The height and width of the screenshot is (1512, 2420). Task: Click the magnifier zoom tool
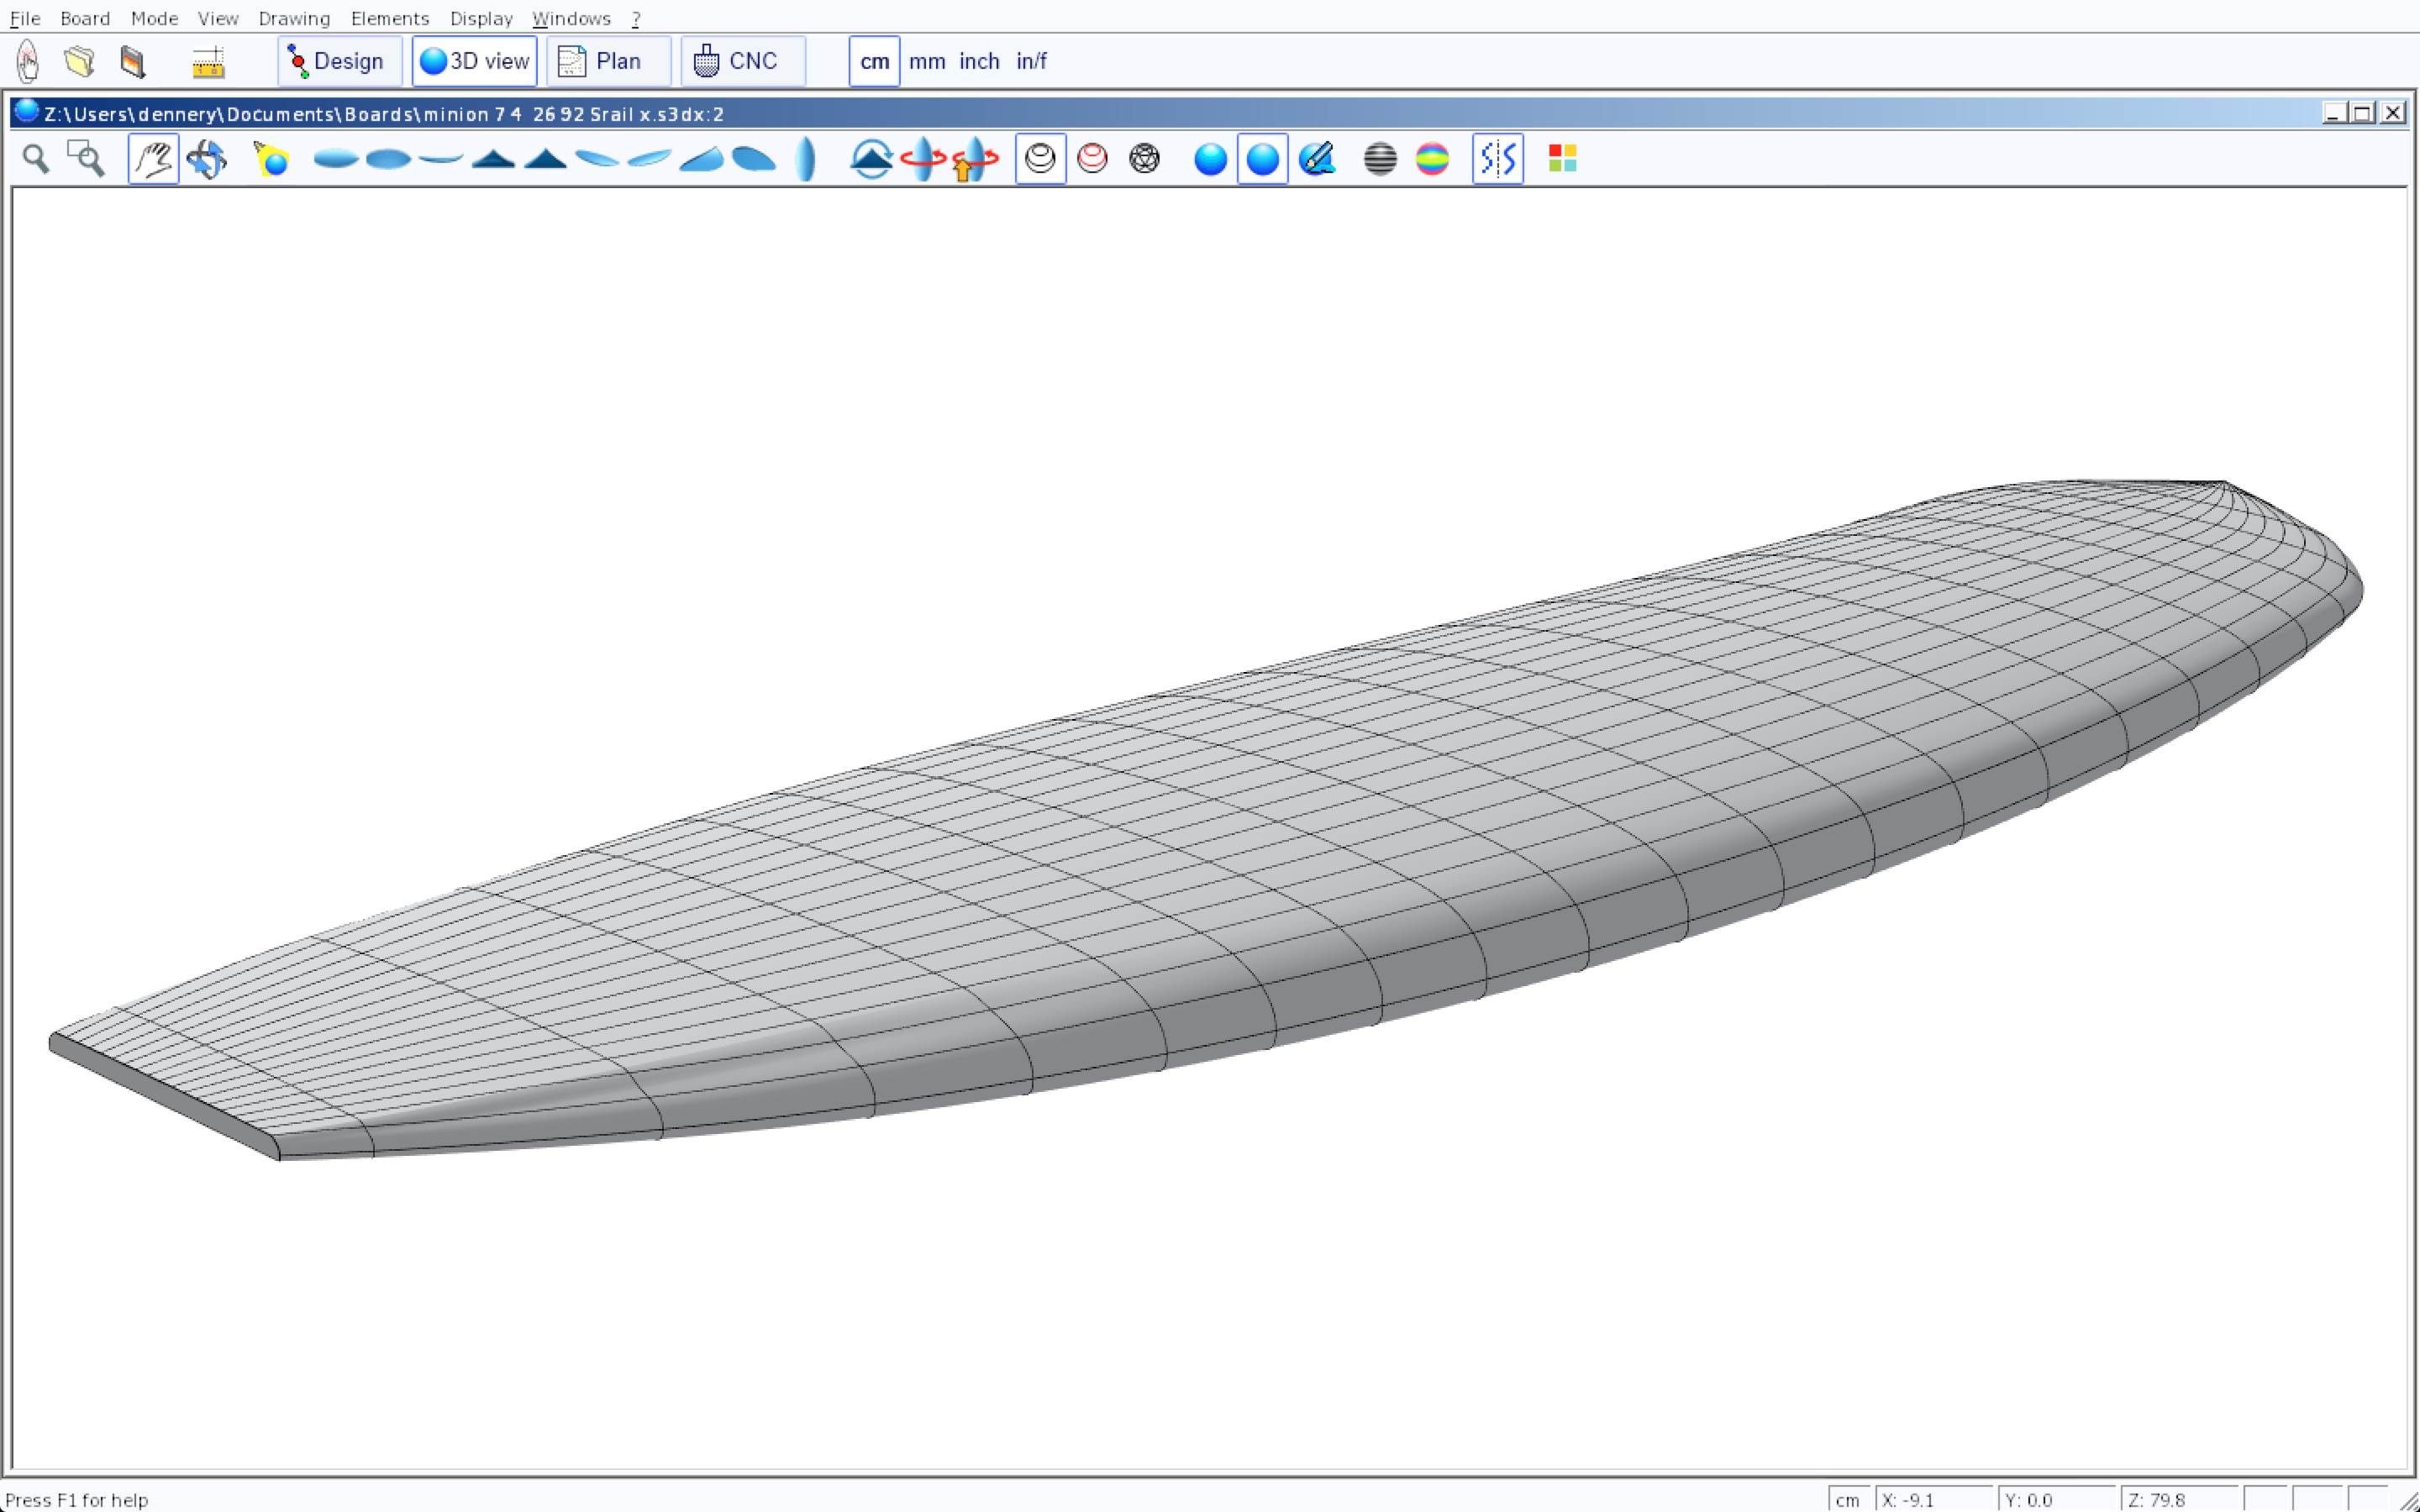[x=36, y=159]
